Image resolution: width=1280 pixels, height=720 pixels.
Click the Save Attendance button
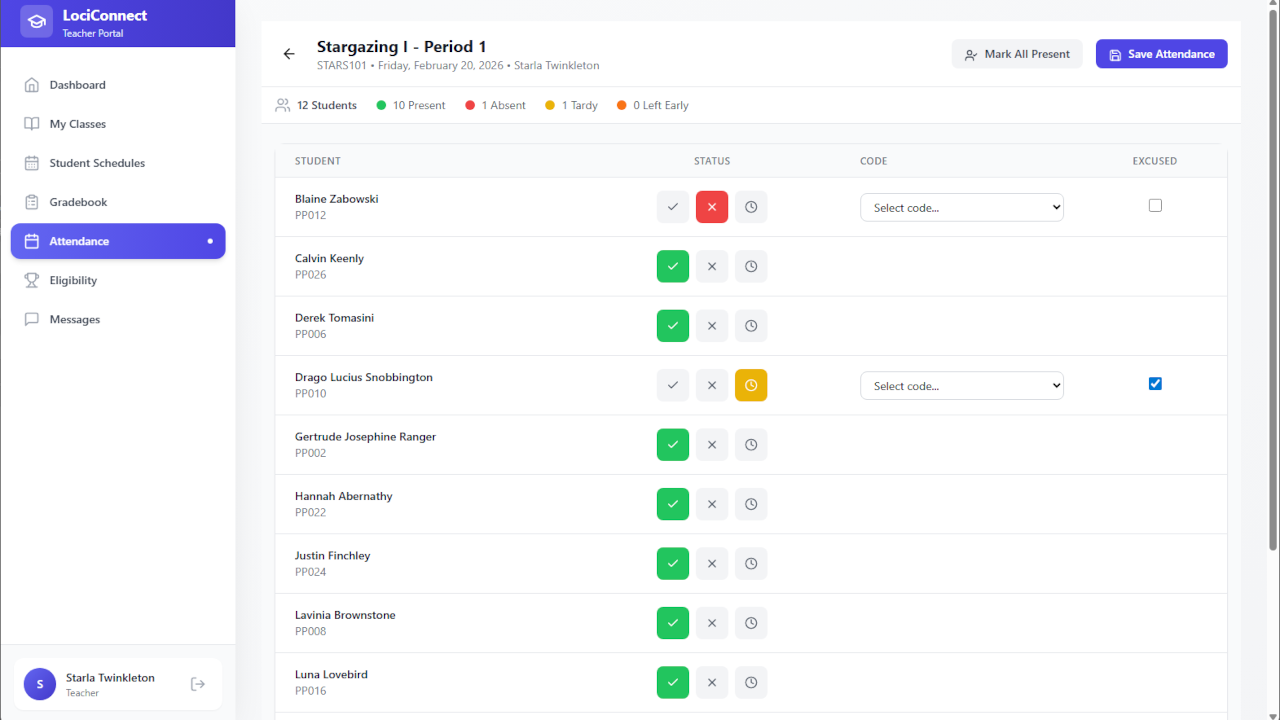[x=1161, y=54]
